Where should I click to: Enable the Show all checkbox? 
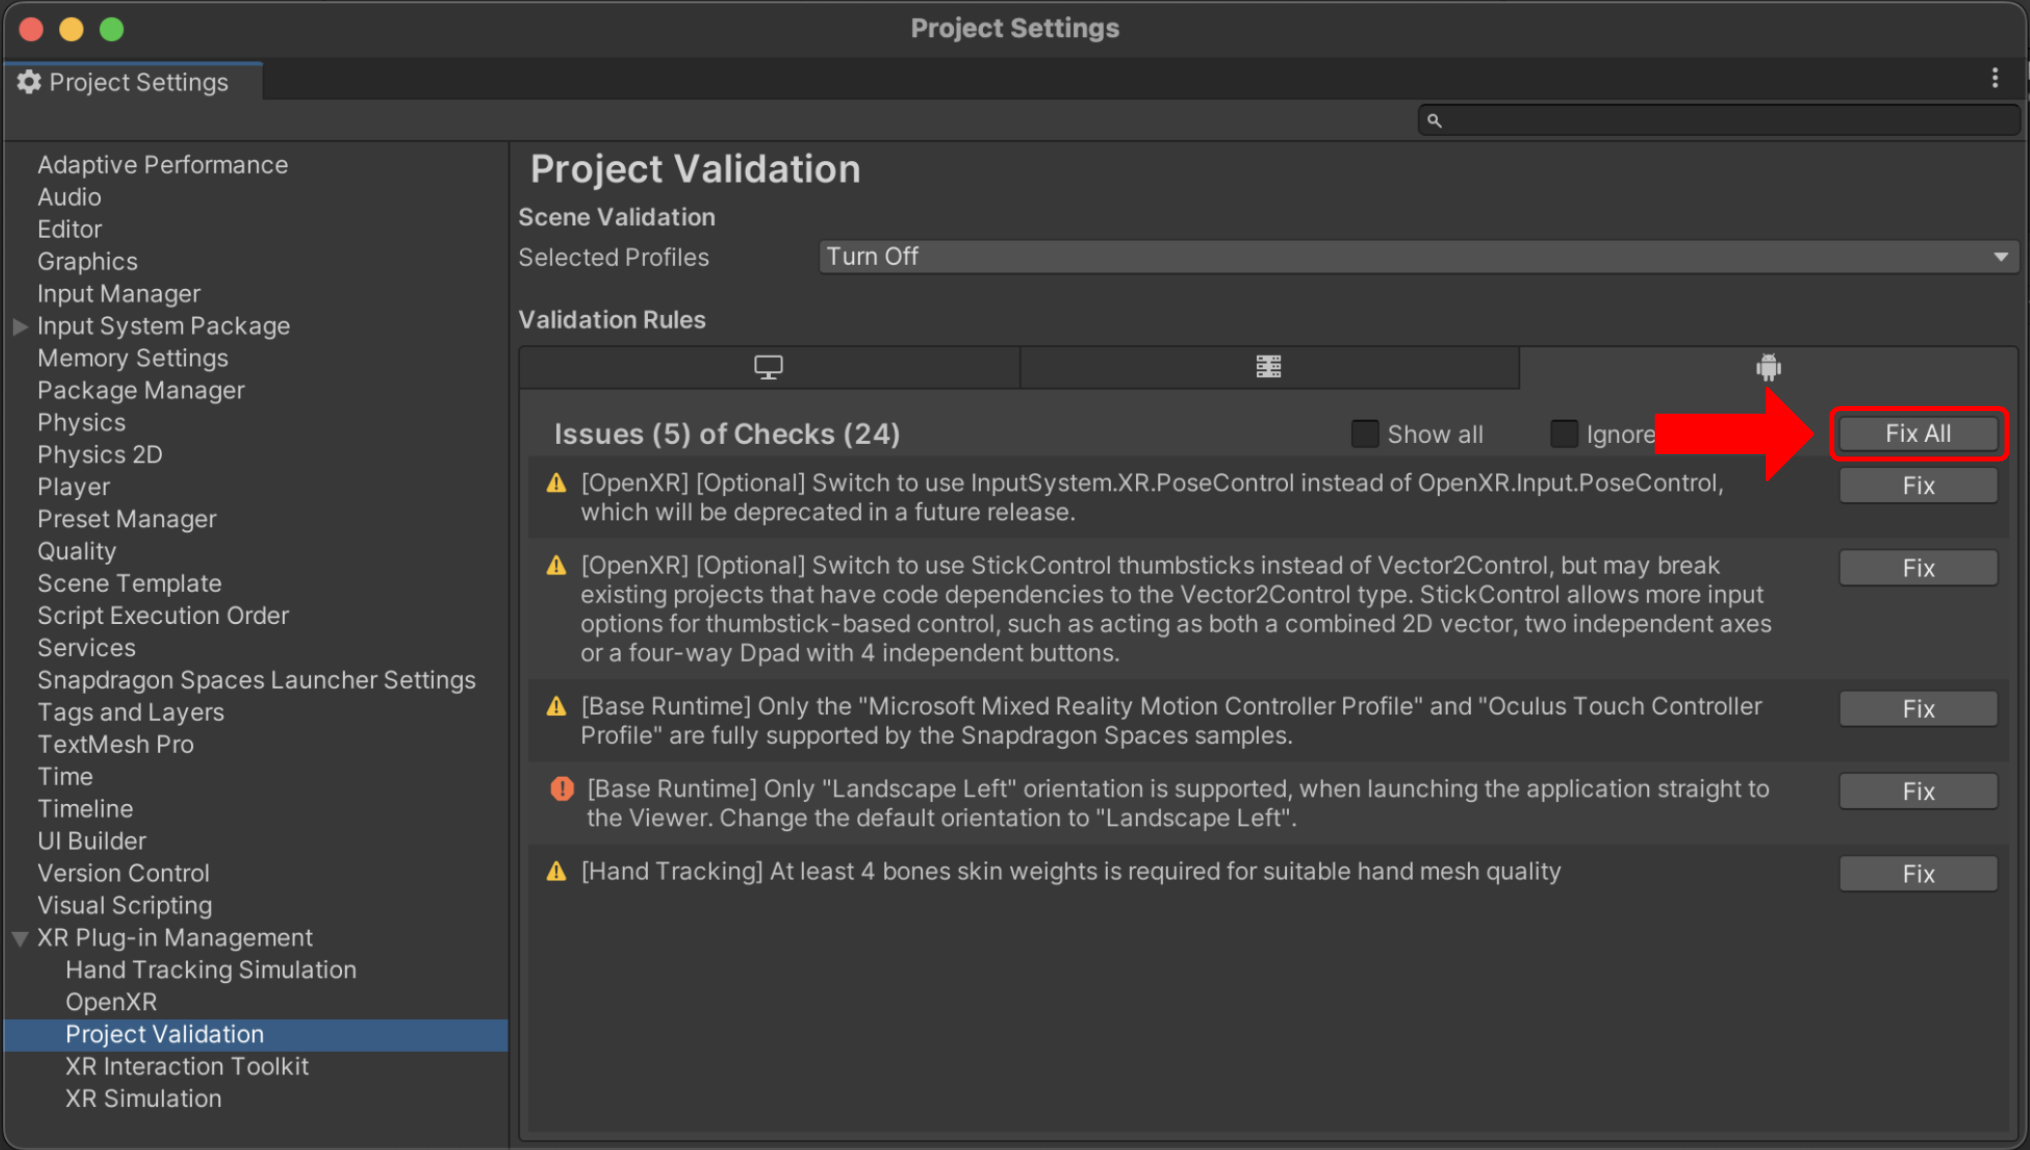[x=1364, y=434]
